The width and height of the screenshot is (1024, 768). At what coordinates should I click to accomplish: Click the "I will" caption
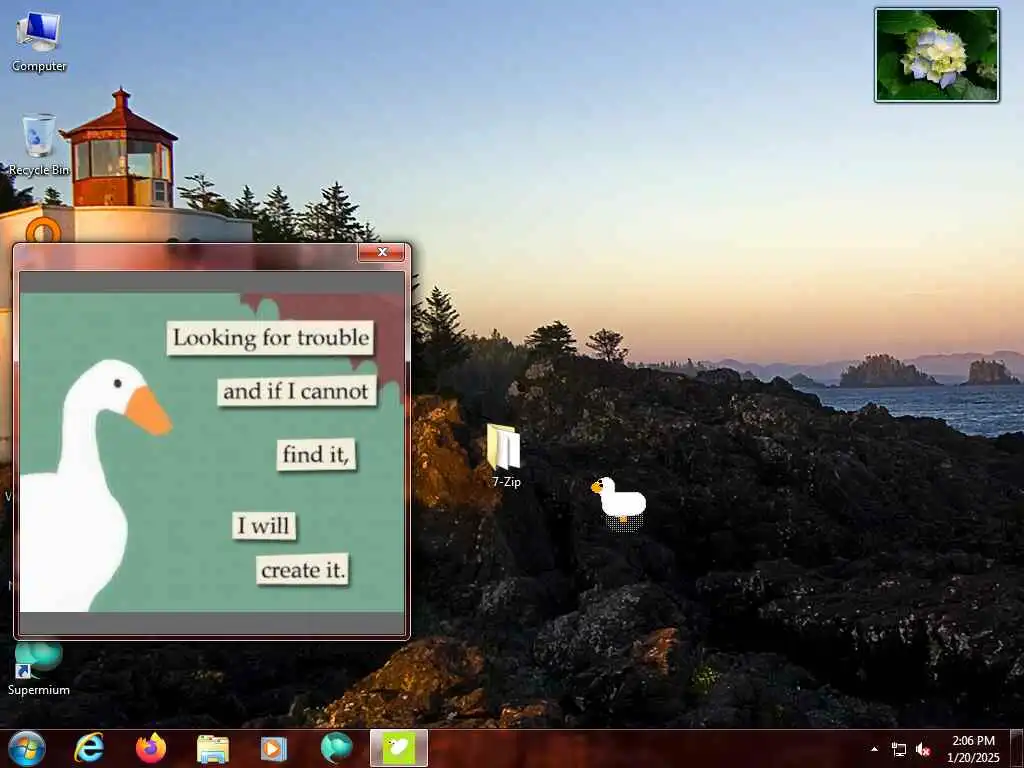tap(264, 525)
